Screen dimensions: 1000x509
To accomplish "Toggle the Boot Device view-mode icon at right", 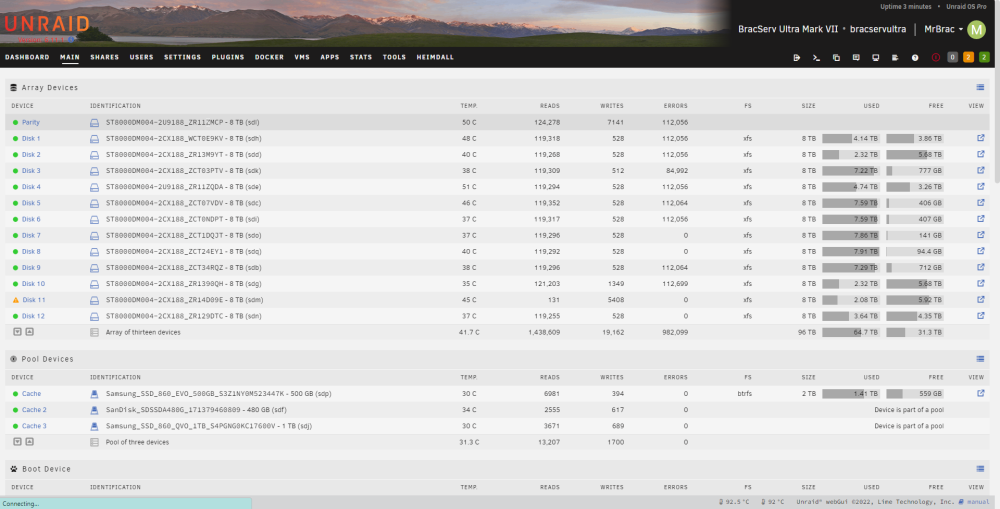I will 980,469.
